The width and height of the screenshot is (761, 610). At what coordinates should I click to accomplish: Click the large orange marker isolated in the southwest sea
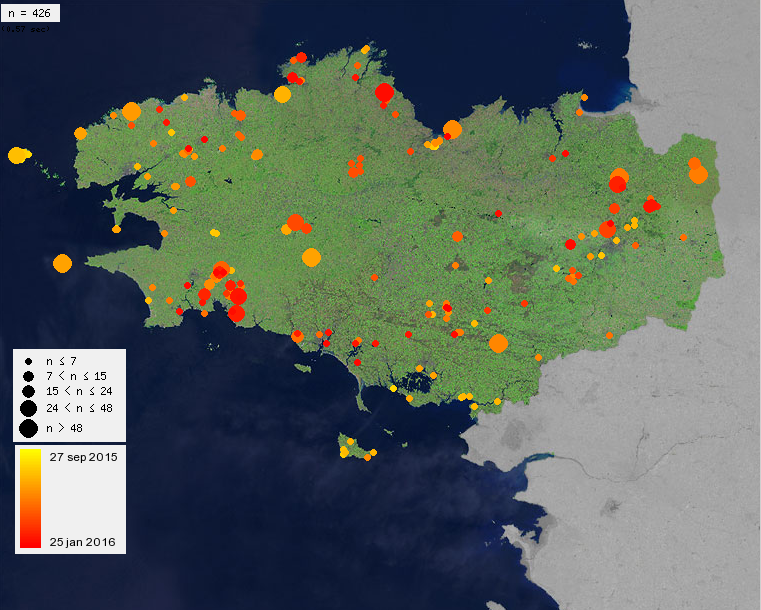click(62, 264)
